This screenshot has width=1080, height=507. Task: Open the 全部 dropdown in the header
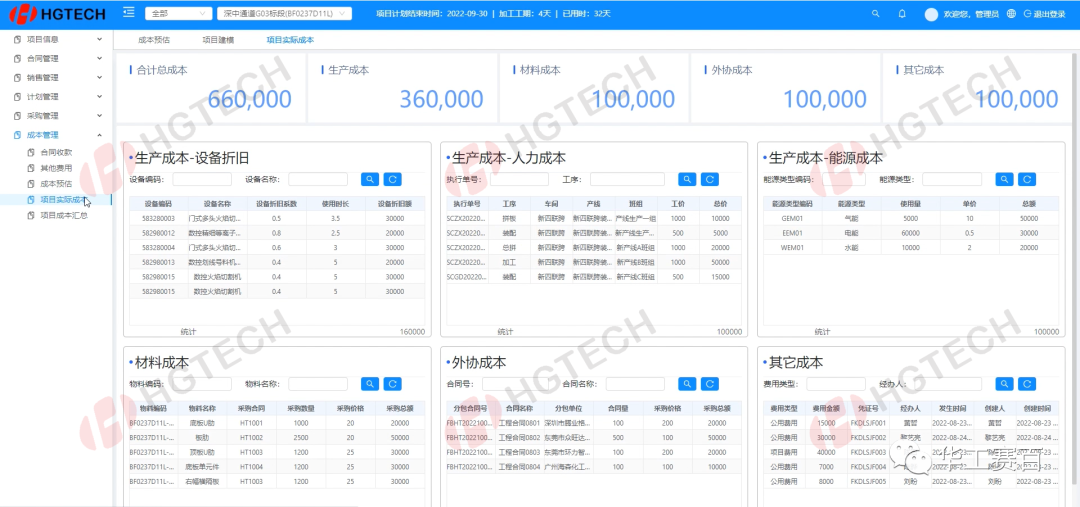point(176,14)
